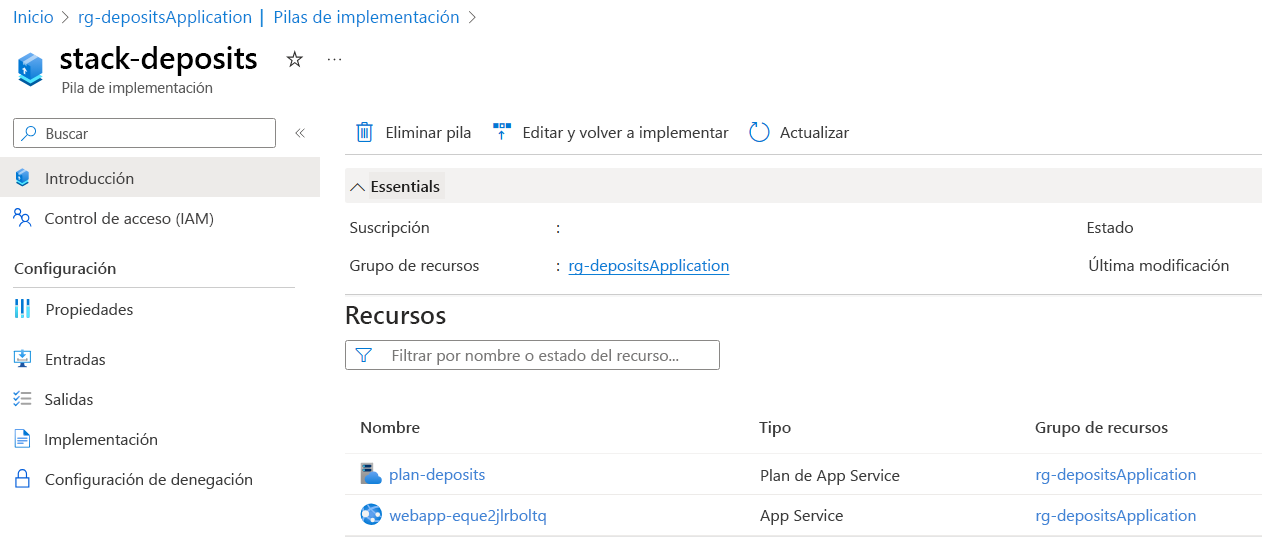Sort by Grupo de recursos column header
The image size is (1262, 550).
pyautogui.click(x=1101, y=428)
